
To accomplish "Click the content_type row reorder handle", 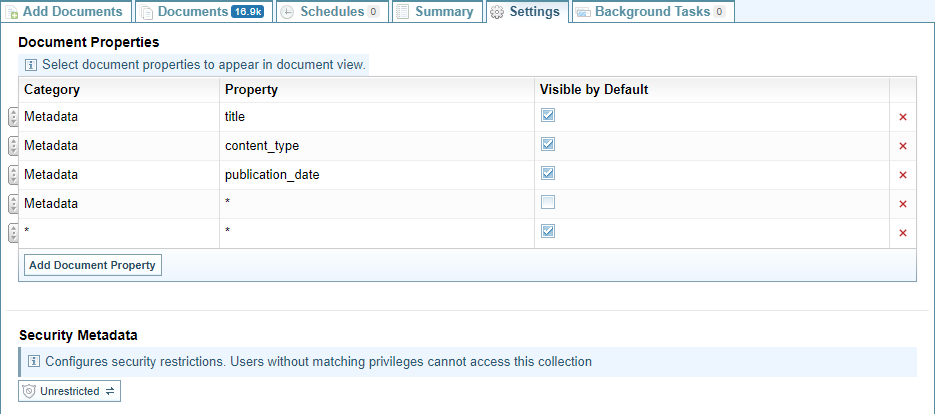I will pyautogui.click(x=12, y=146).
